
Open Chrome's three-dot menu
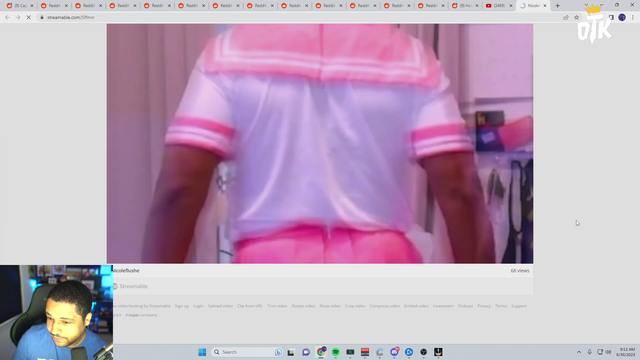(633, 18)
